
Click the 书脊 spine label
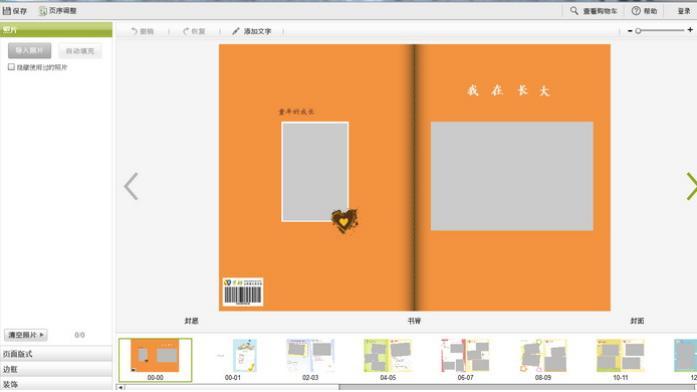[414, 321]
